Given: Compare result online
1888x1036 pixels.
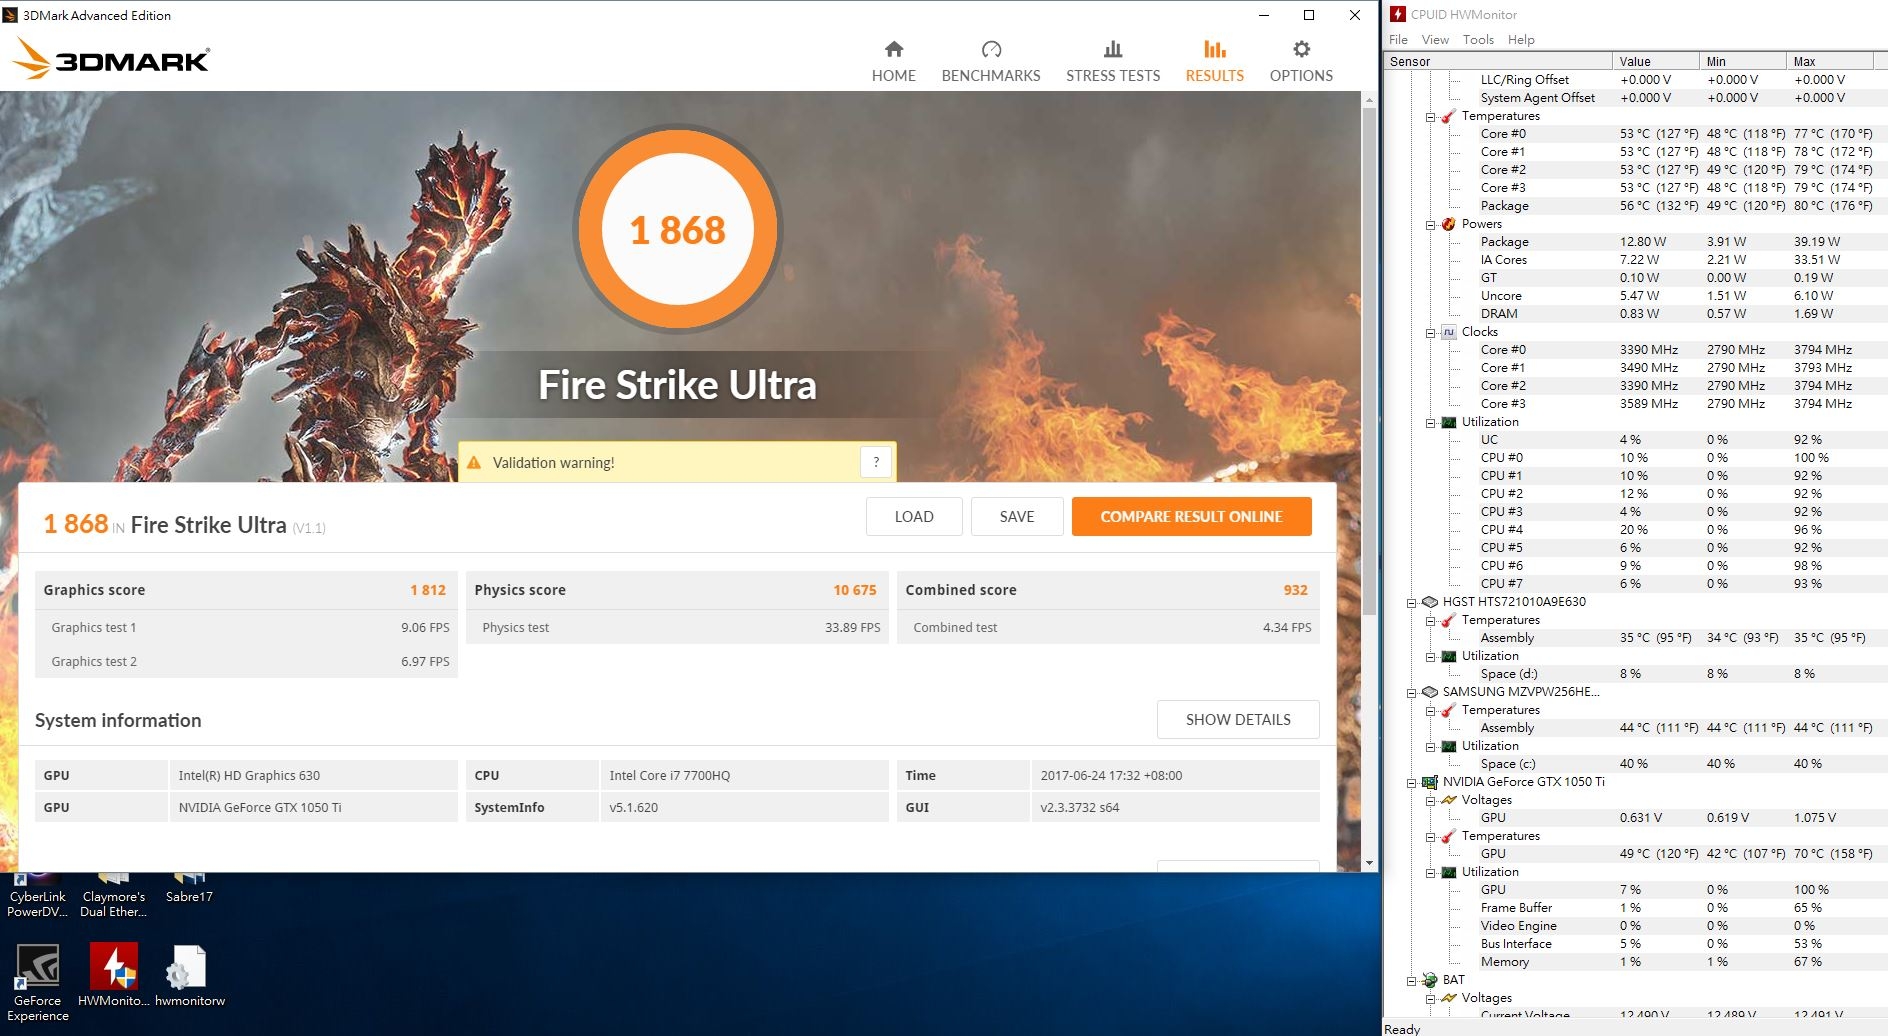Looking at the screenshot, I should pyautogui.click(x=1191, y=516).
